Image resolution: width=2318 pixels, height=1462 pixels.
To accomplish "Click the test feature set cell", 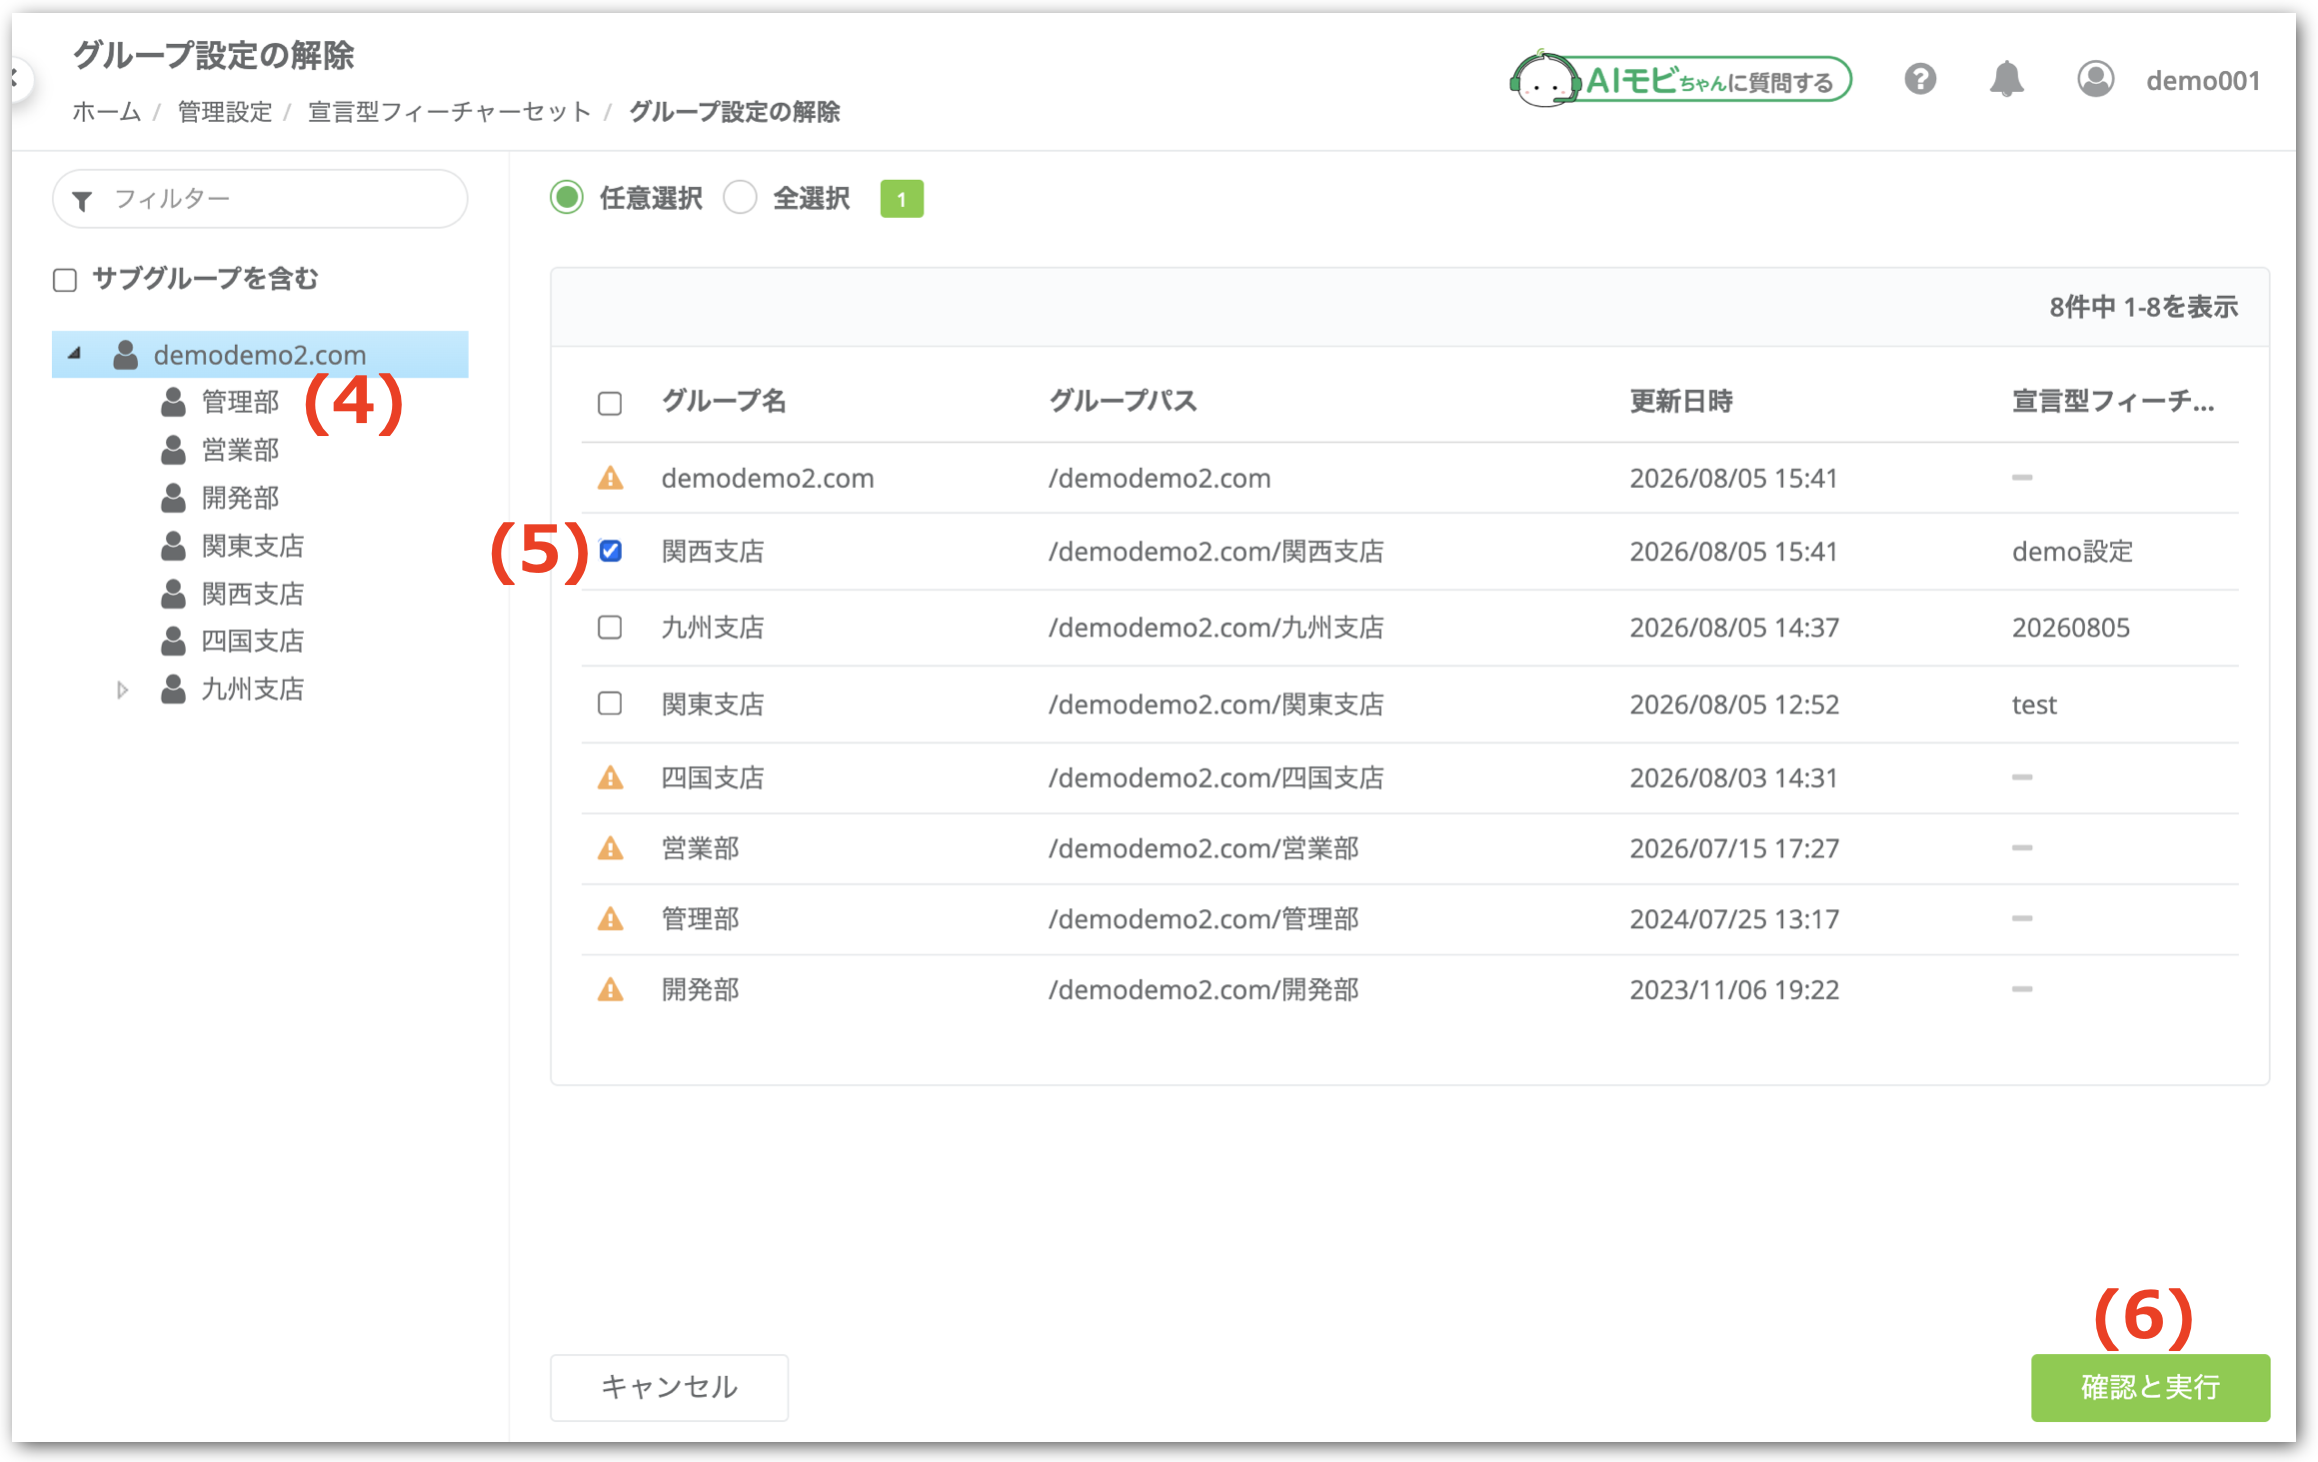I will (x=2034, y=704).
